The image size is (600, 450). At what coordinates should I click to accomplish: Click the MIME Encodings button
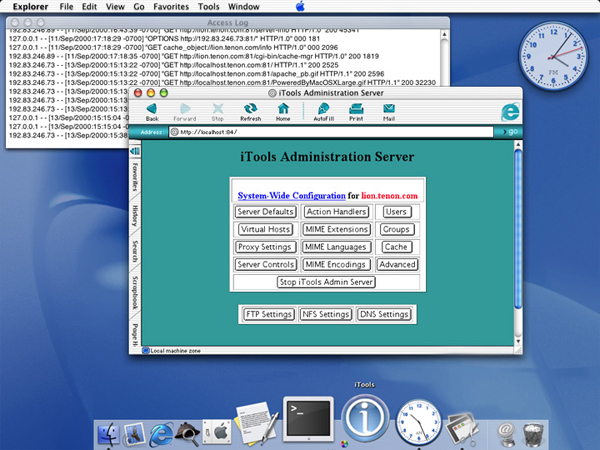336,264
